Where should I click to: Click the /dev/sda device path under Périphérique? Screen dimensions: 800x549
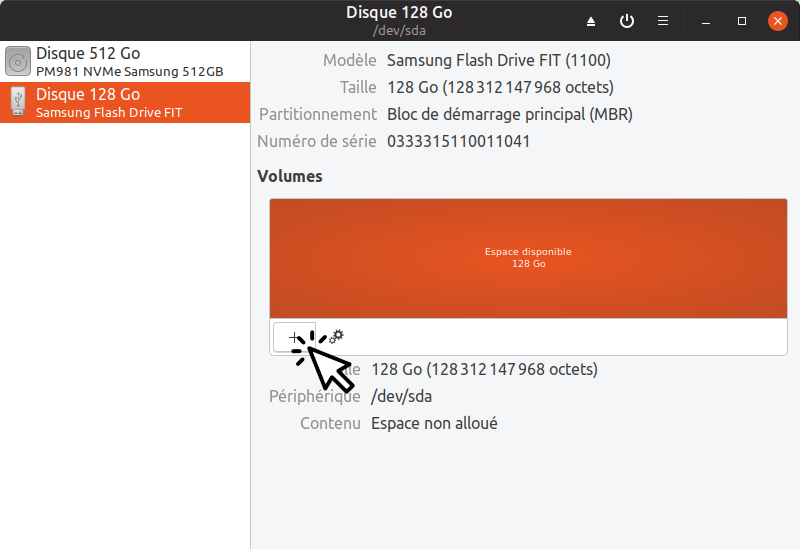[x=401, y=396]
